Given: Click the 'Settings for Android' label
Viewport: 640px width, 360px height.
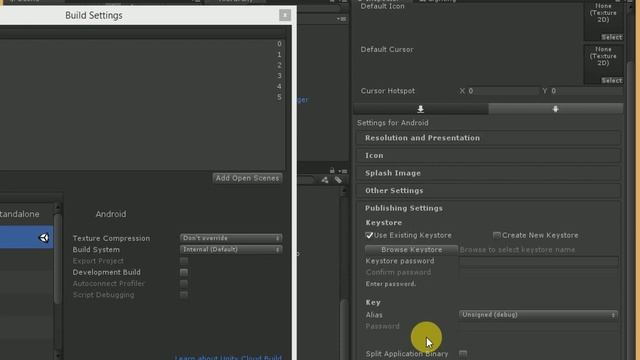Looking at the screenshot, I should coord(393,123).
